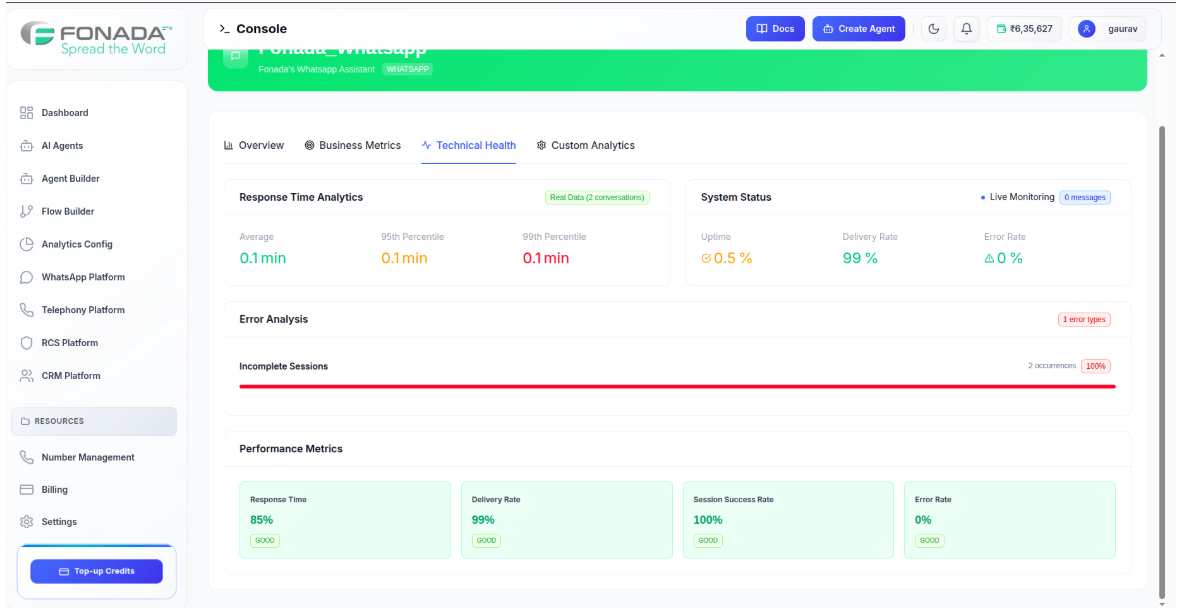Switch to the Overview tab
The width and height of the screenshot is (1177, 610).
click(x=254, y=146)
